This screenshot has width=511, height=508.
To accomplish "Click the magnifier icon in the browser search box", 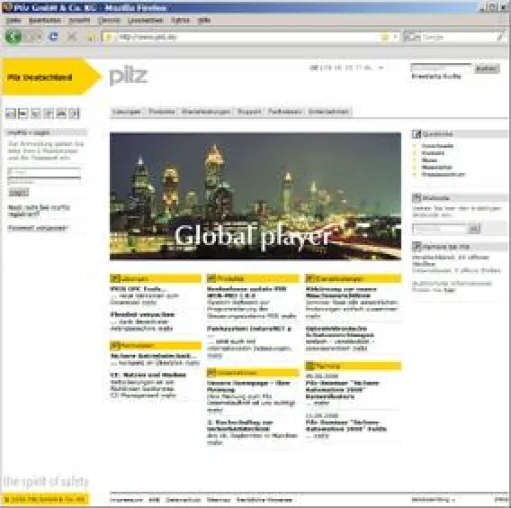I will (499, 37).
